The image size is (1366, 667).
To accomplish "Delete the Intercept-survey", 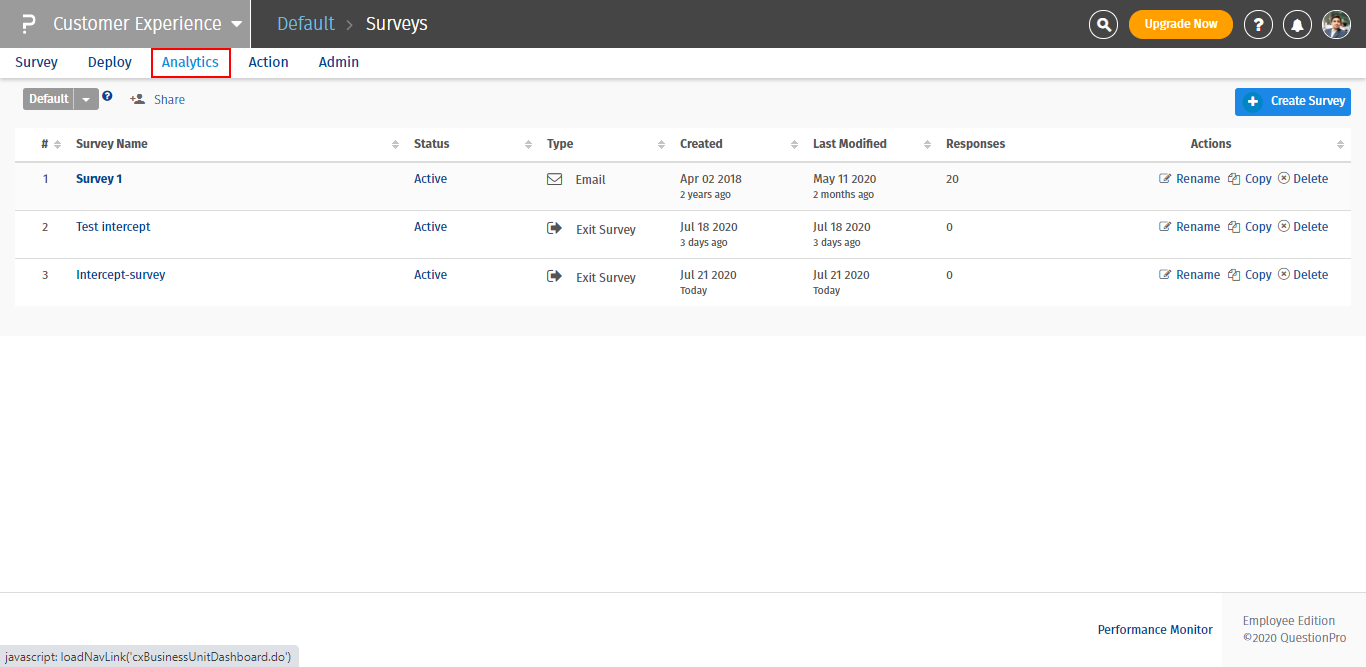I will pos(1303,274).
